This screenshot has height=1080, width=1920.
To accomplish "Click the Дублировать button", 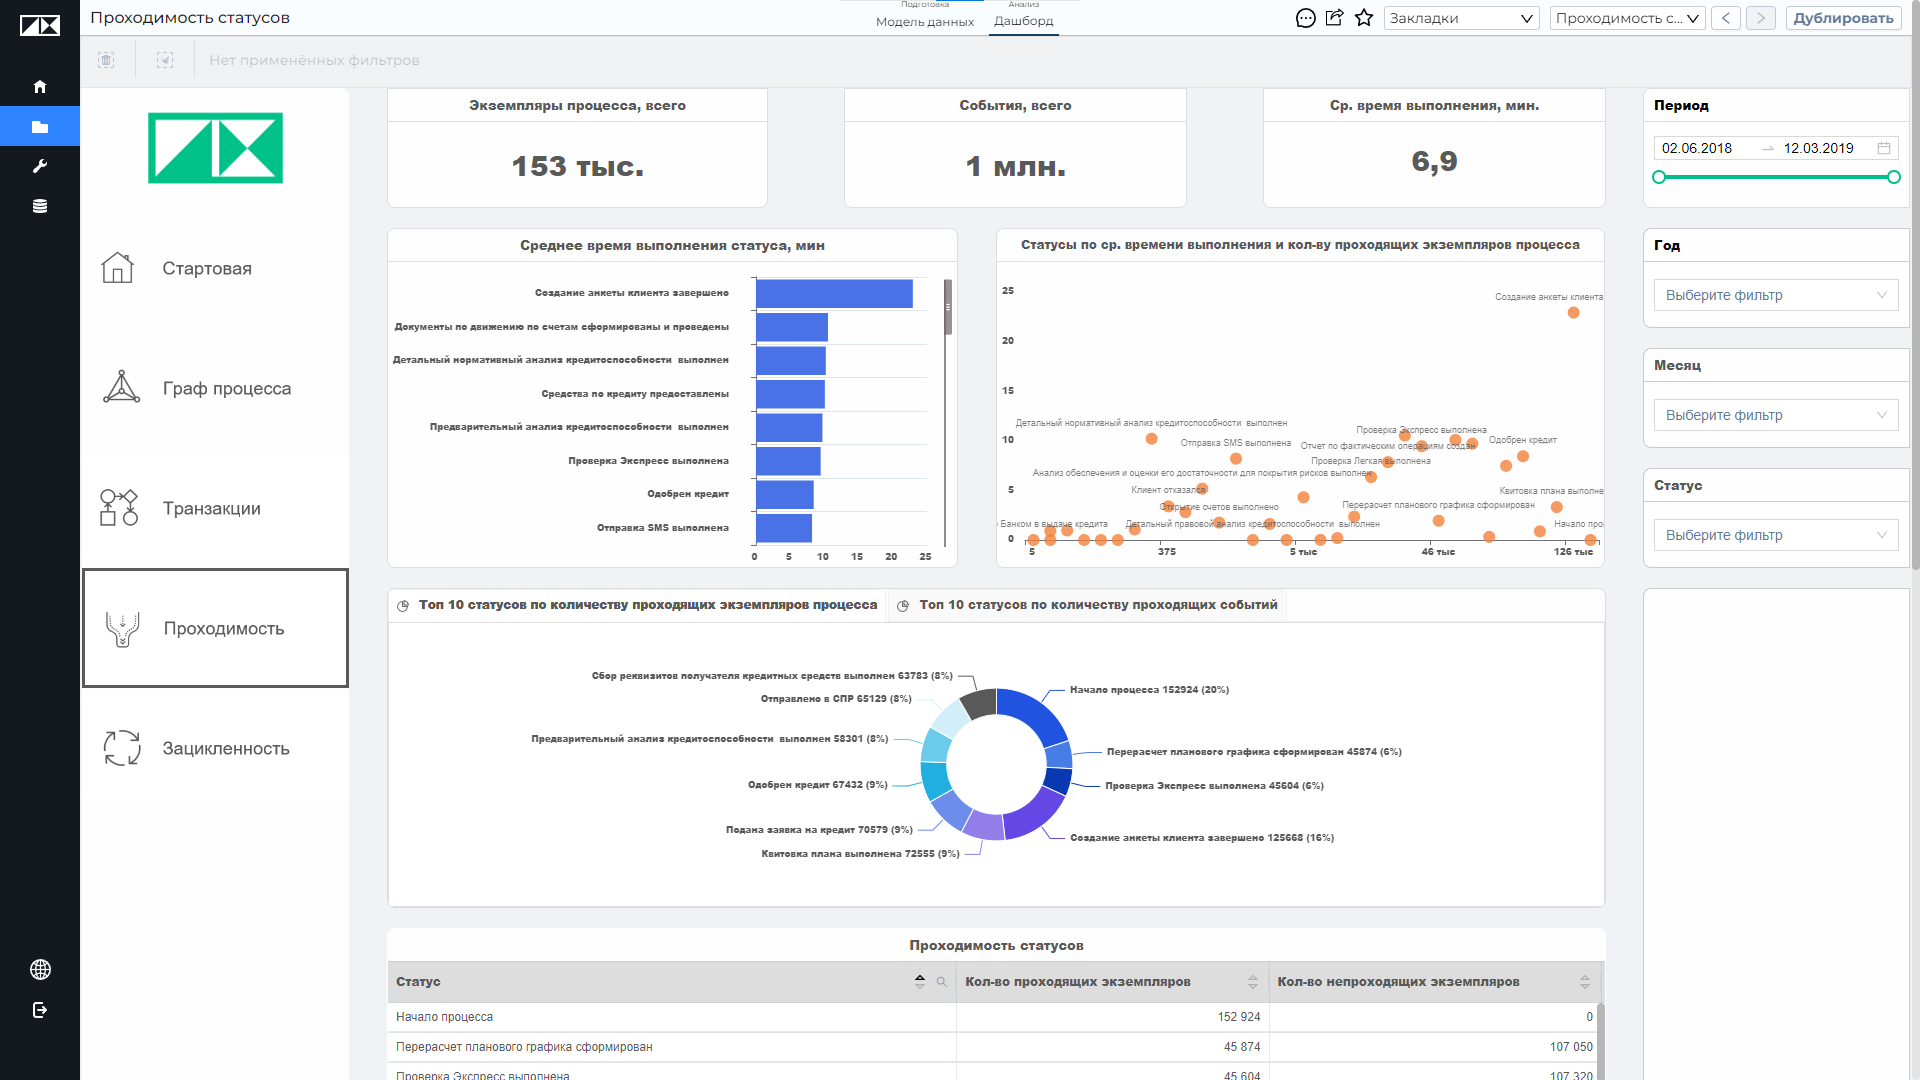I will click(x=1843, y=18).
